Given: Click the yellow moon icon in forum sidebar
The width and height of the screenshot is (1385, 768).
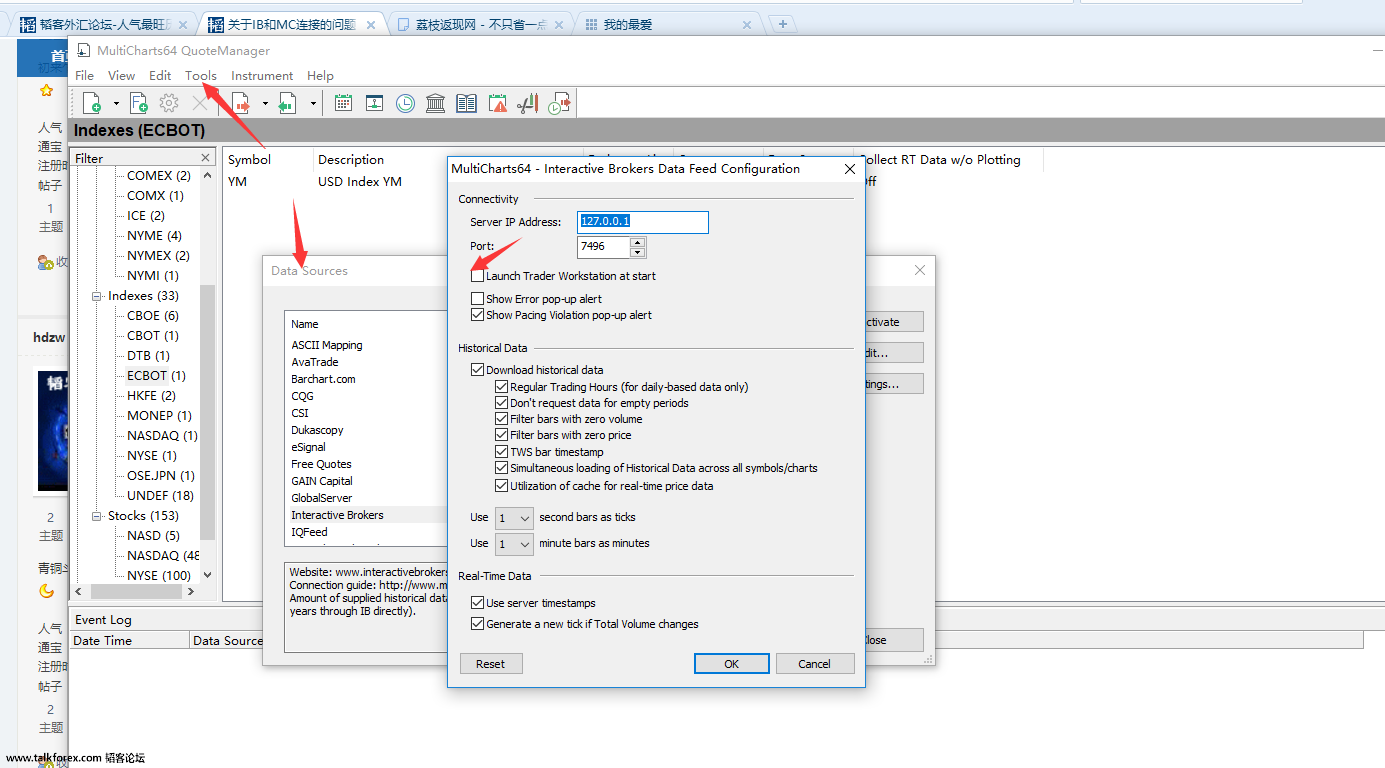Looking at the screenshot, I should [x=46, y=591].
